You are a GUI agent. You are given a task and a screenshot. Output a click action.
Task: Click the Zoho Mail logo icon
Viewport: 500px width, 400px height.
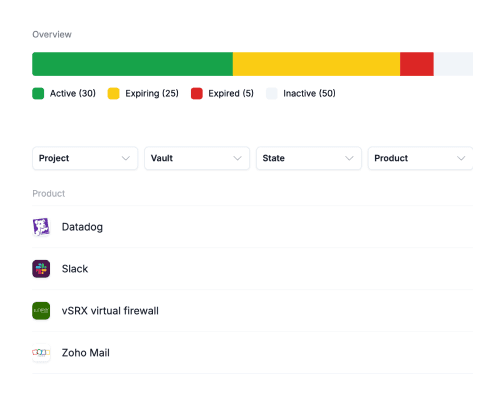point(41,353)
